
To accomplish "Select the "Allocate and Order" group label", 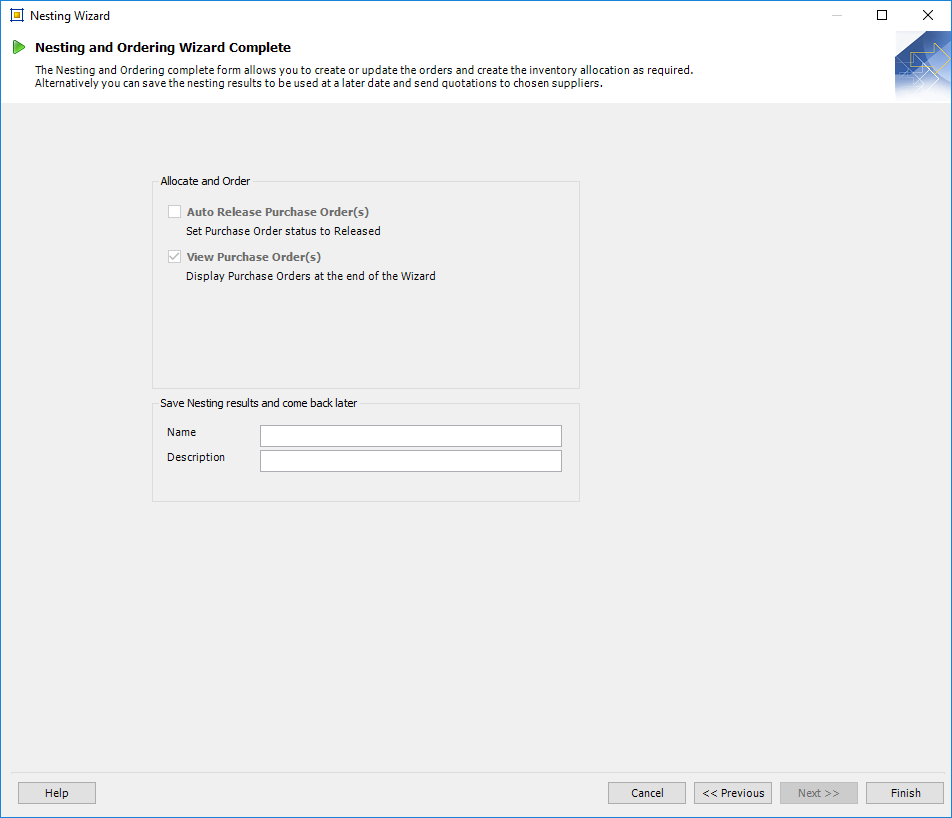I will point(205,181).
